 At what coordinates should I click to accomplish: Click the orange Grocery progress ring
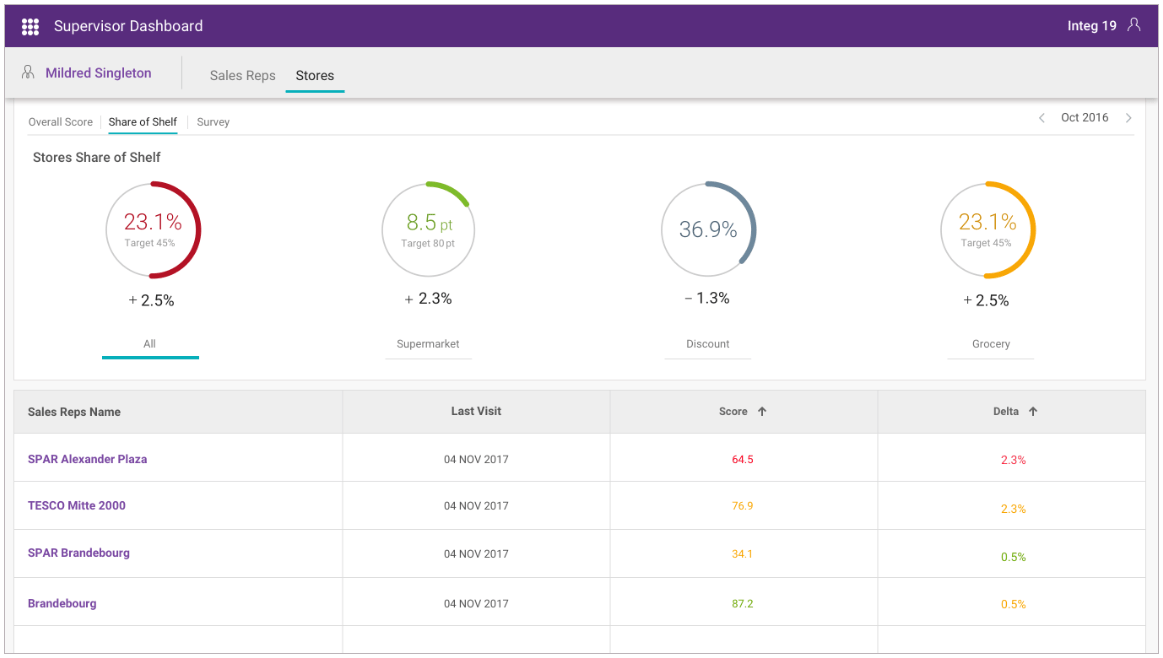[987, 229]
